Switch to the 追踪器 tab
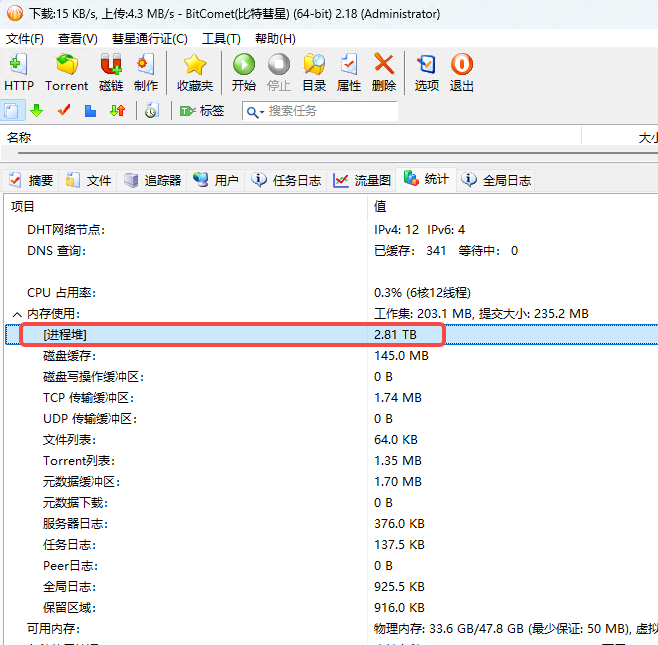This screenshot has width=658, height=645. click(x=153, y=181)
